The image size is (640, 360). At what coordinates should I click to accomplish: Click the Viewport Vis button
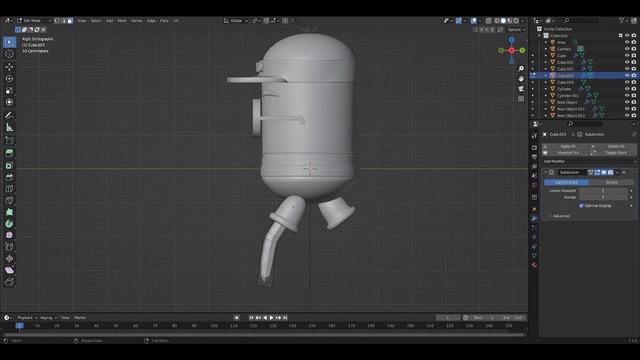565,153
